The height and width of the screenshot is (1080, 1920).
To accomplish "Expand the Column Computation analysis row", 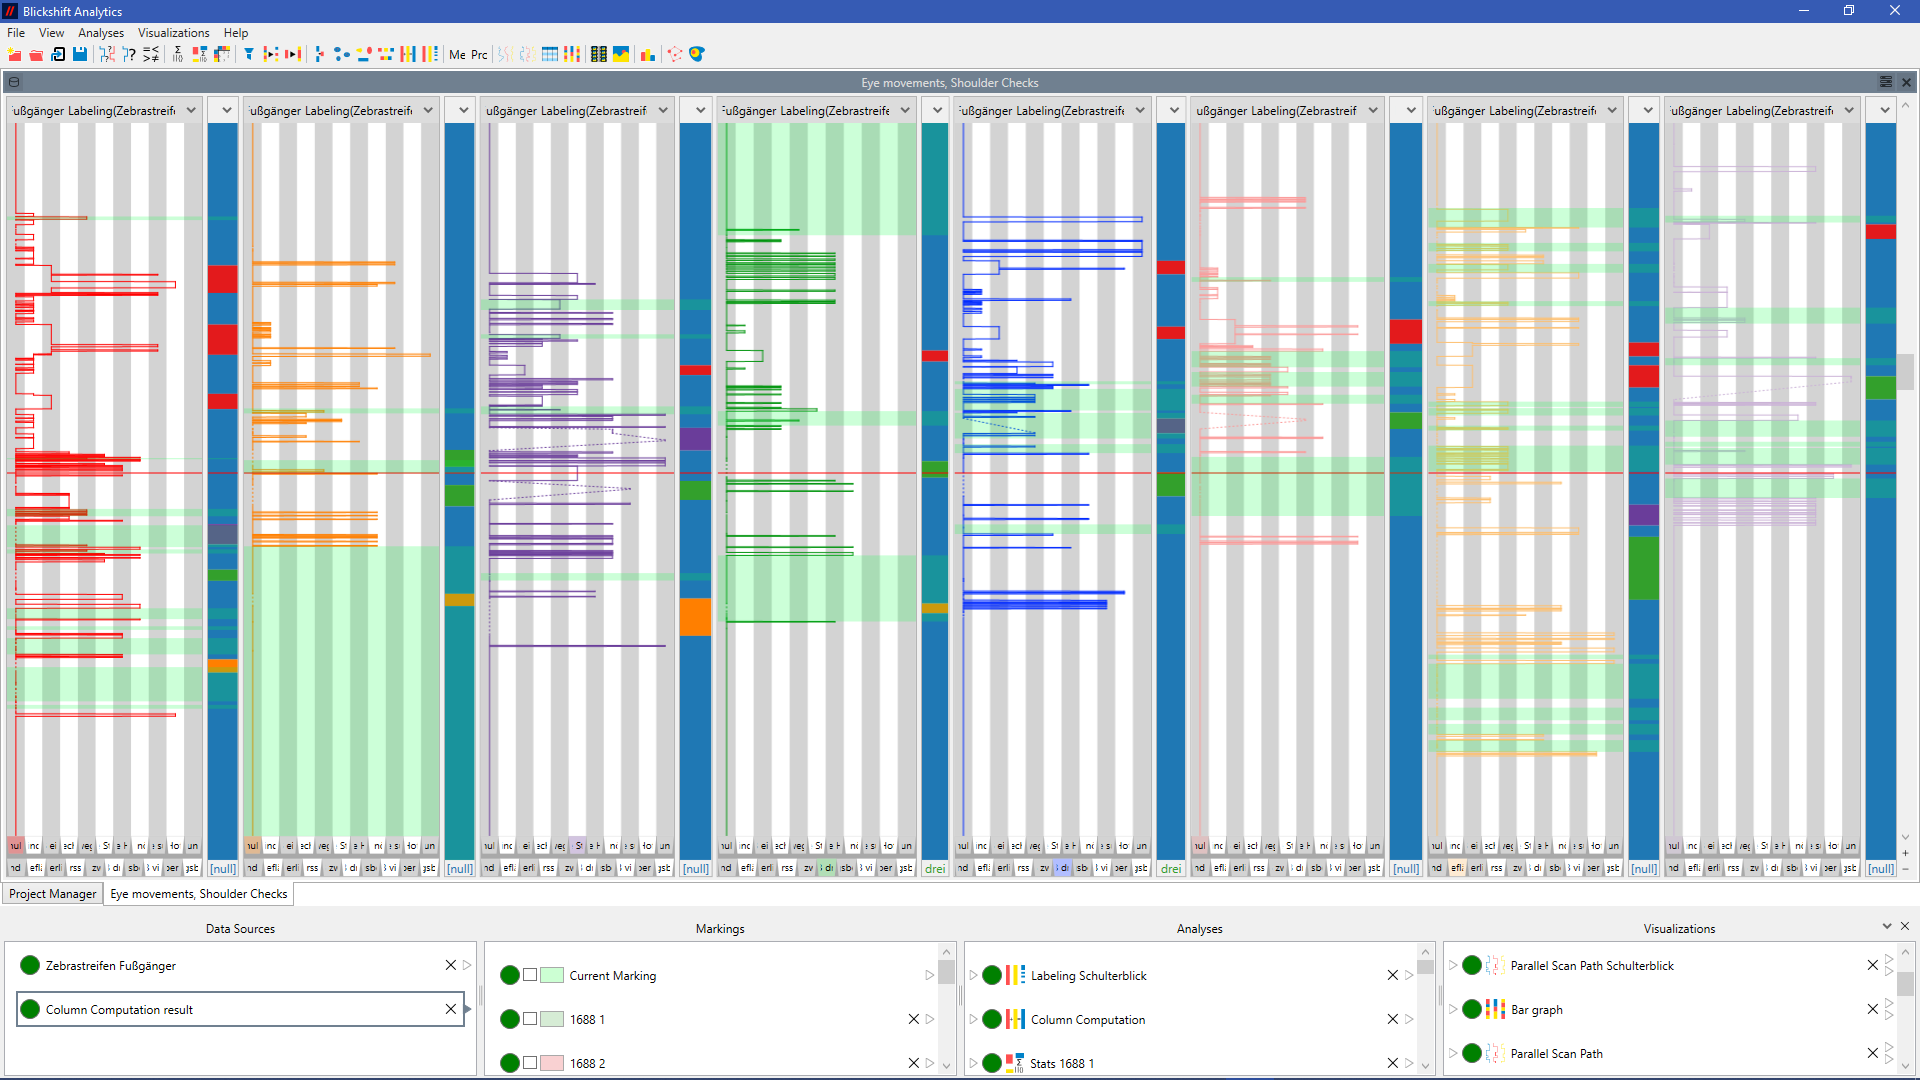I will click(x=973, y=1019).
